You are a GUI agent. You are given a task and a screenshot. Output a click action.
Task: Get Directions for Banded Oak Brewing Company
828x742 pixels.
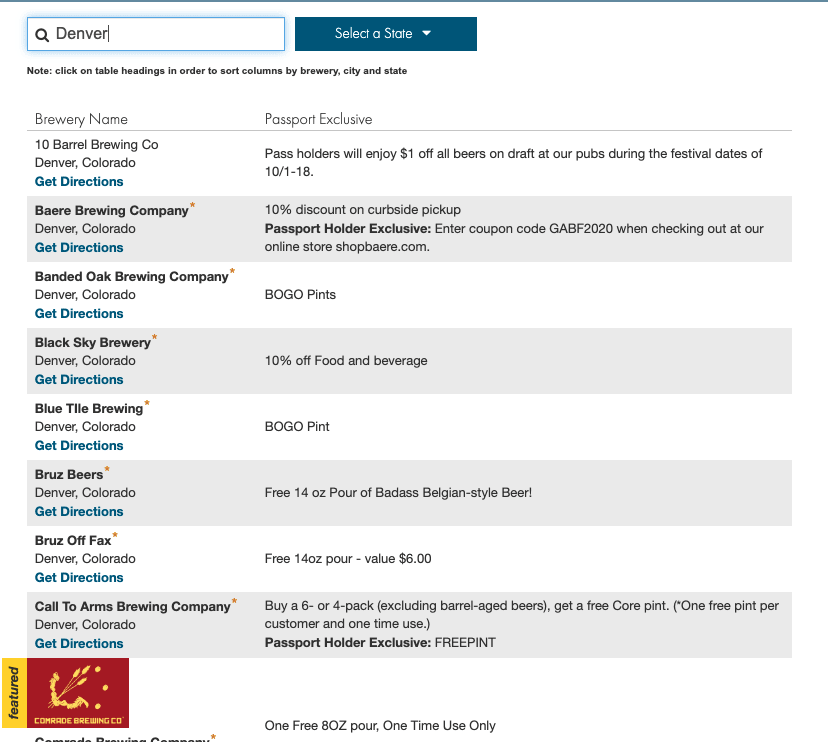click(x=79, y=313)
